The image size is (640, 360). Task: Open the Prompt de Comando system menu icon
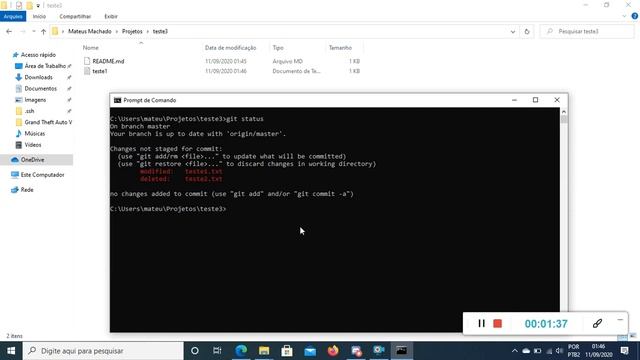(x=118, y=100)
